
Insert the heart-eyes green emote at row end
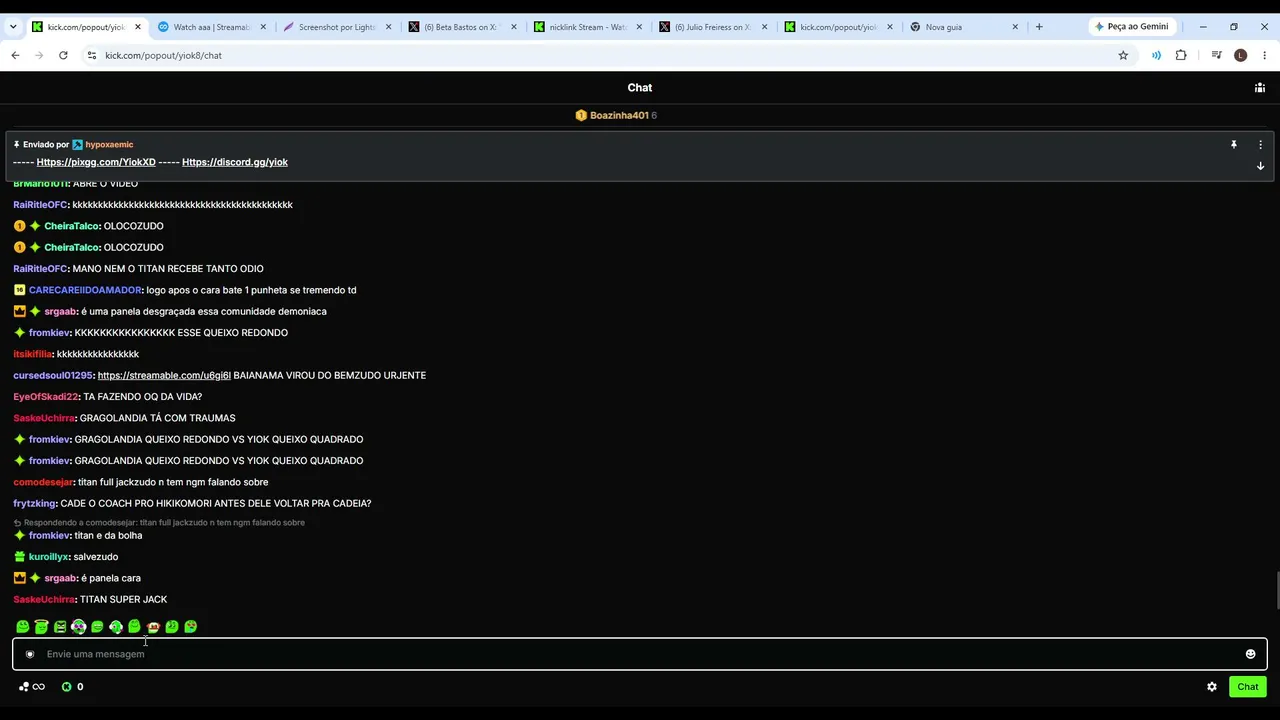[190, 627]
